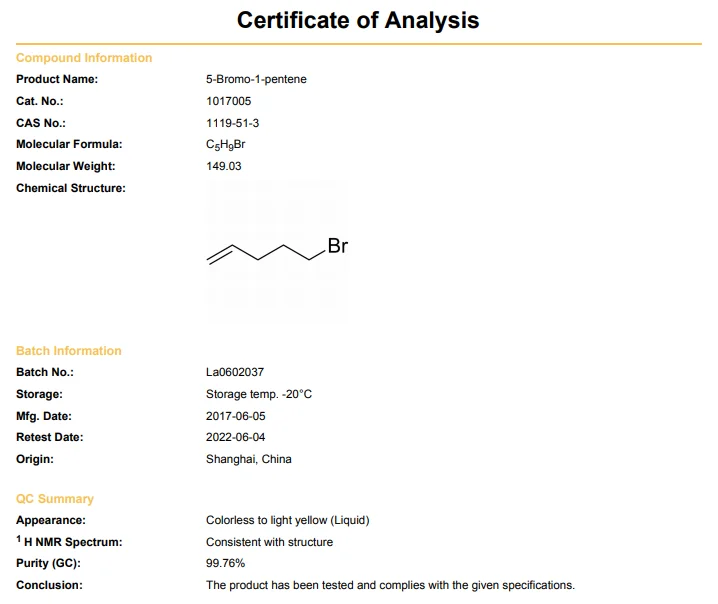Viewport: 718px width, 604px height.
Task: Select batch number La0602037
Action: [x=235, y=372]
